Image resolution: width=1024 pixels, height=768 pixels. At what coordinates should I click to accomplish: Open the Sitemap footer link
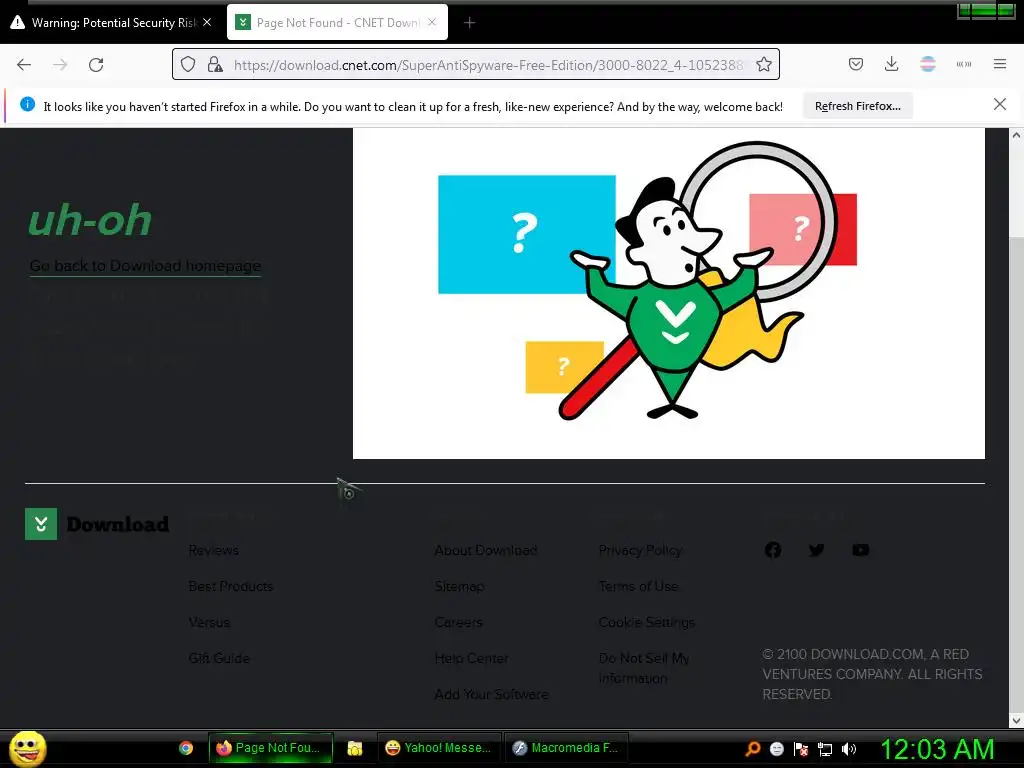click(x=459, y=586)
